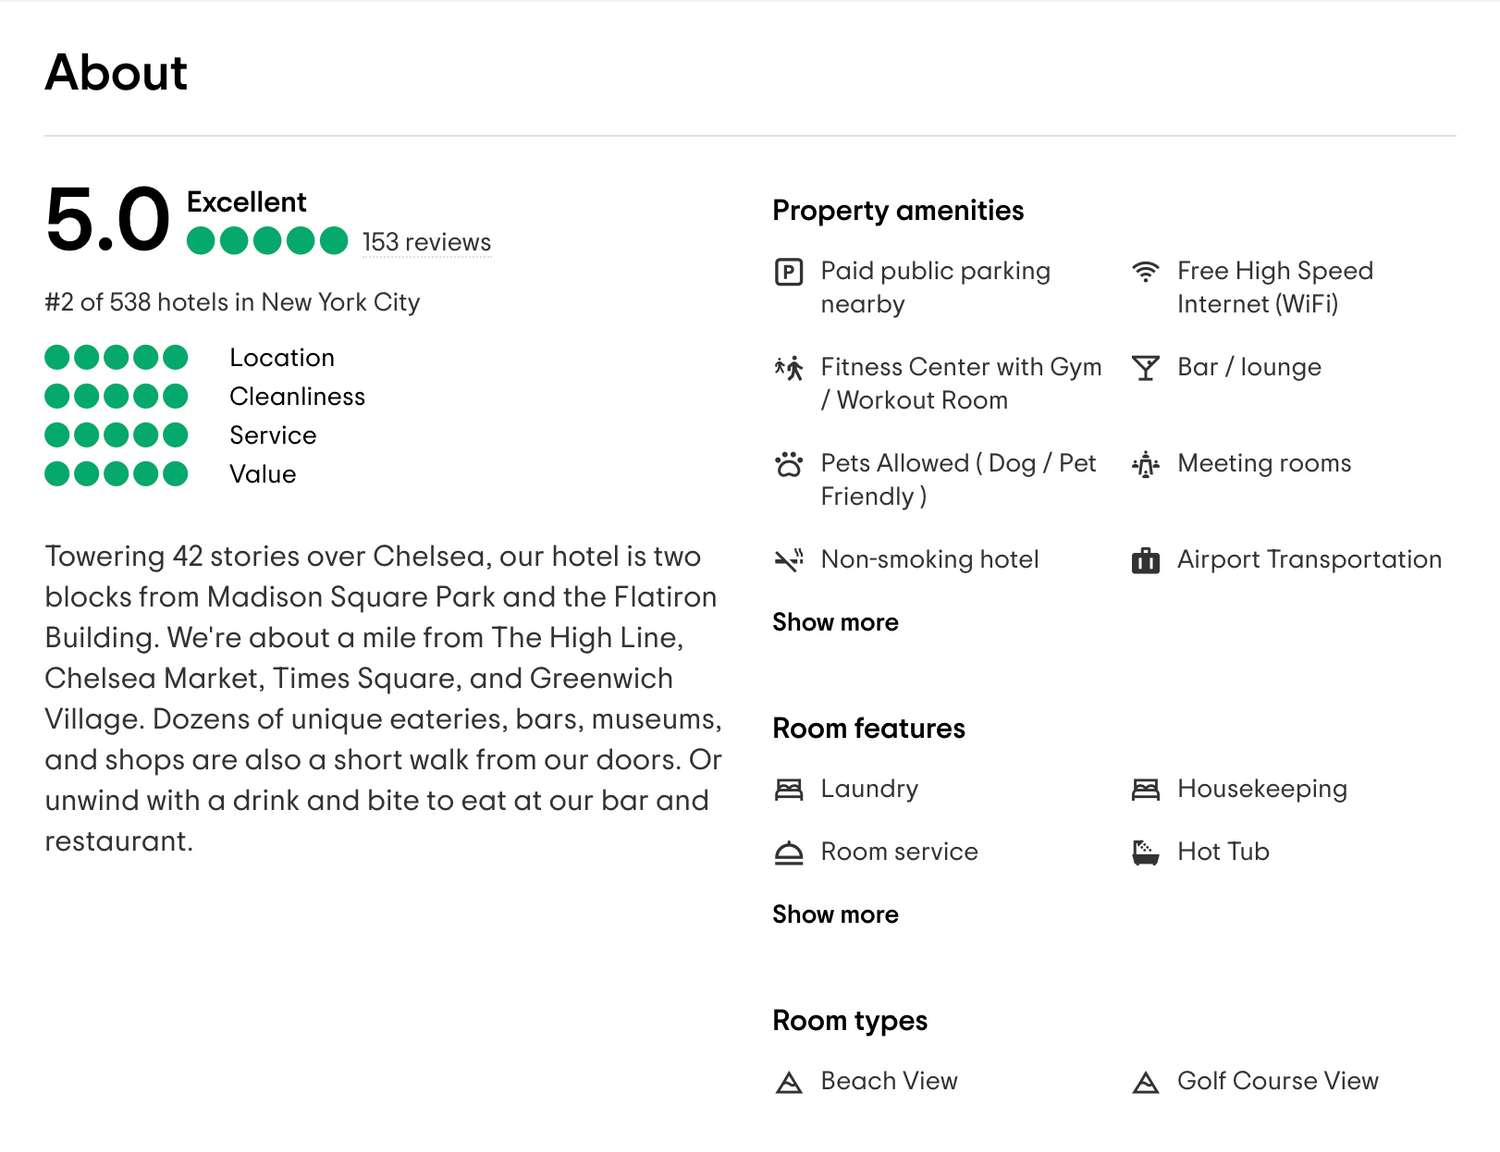Viewport: 1500px width, 1152px height.
Task: Click the Laundry bed icon
Action: (789, 789)
